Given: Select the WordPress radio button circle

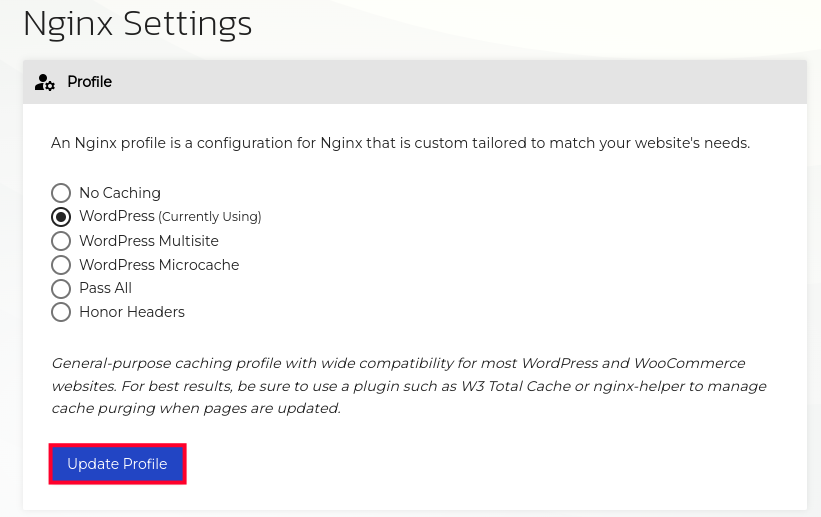Looking at the screenshot, I should click(x=61, y=217).
